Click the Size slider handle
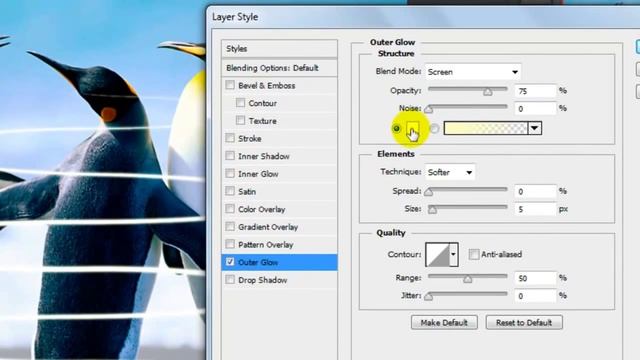 pos(432,210)
